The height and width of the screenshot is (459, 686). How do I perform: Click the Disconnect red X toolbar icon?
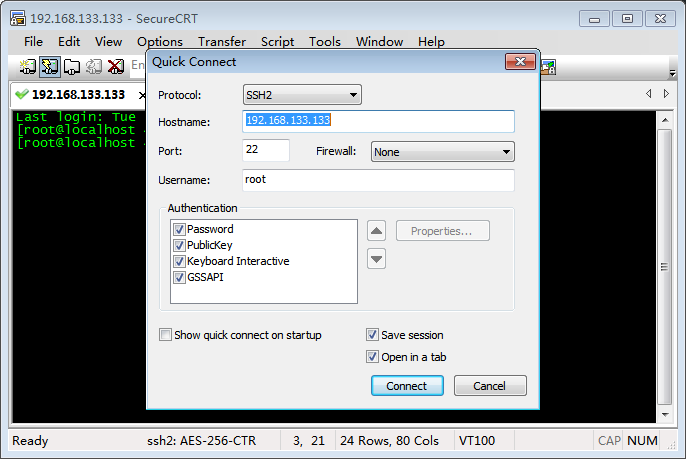point(116,67)
